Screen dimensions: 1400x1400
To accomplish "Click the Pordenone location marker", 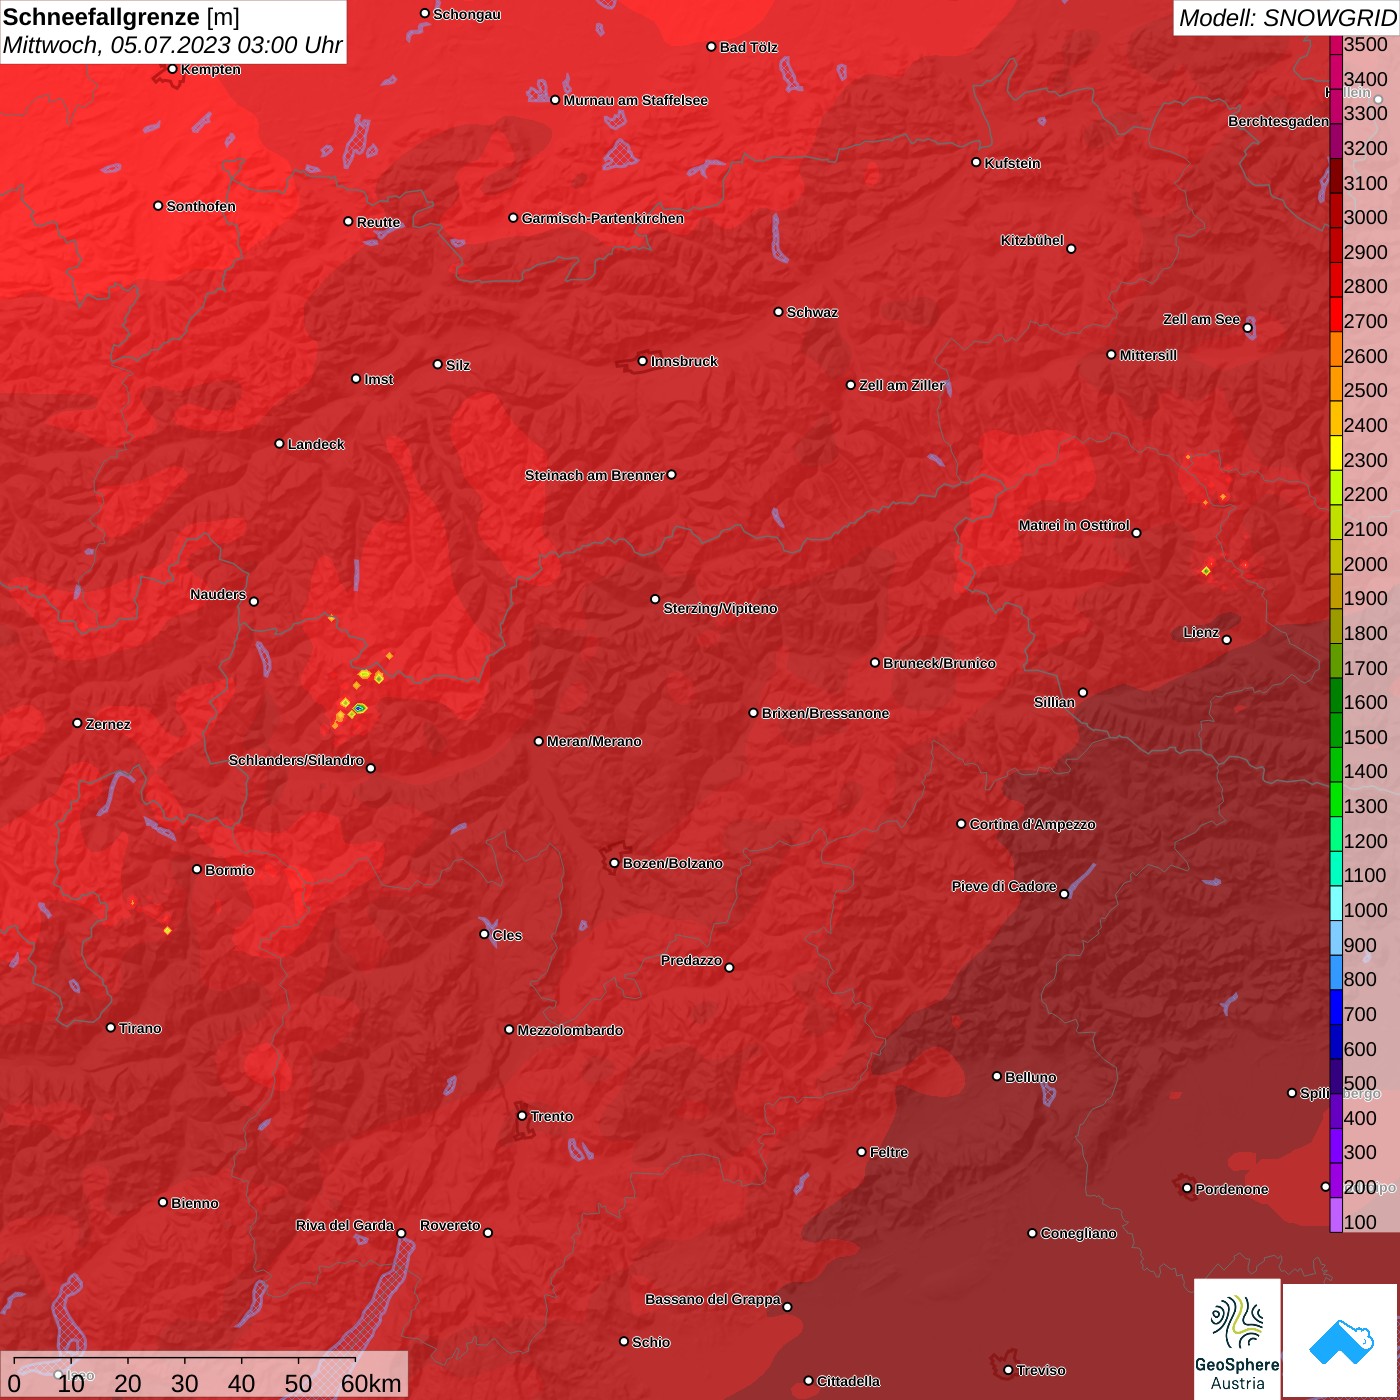I will pos(1187,1188).
